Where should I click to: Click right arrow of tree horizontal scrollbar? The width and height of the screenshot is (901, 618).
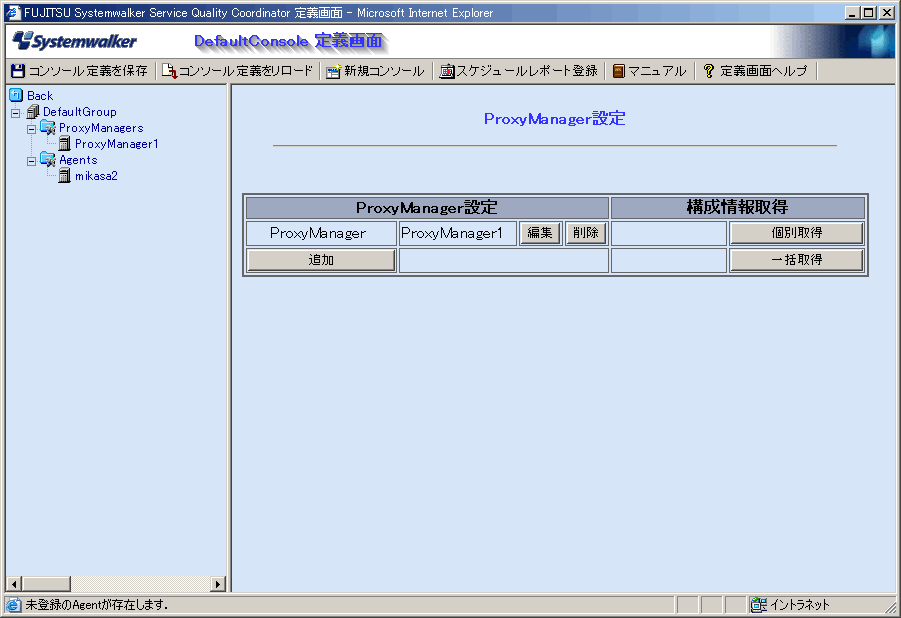coord(218,584)
